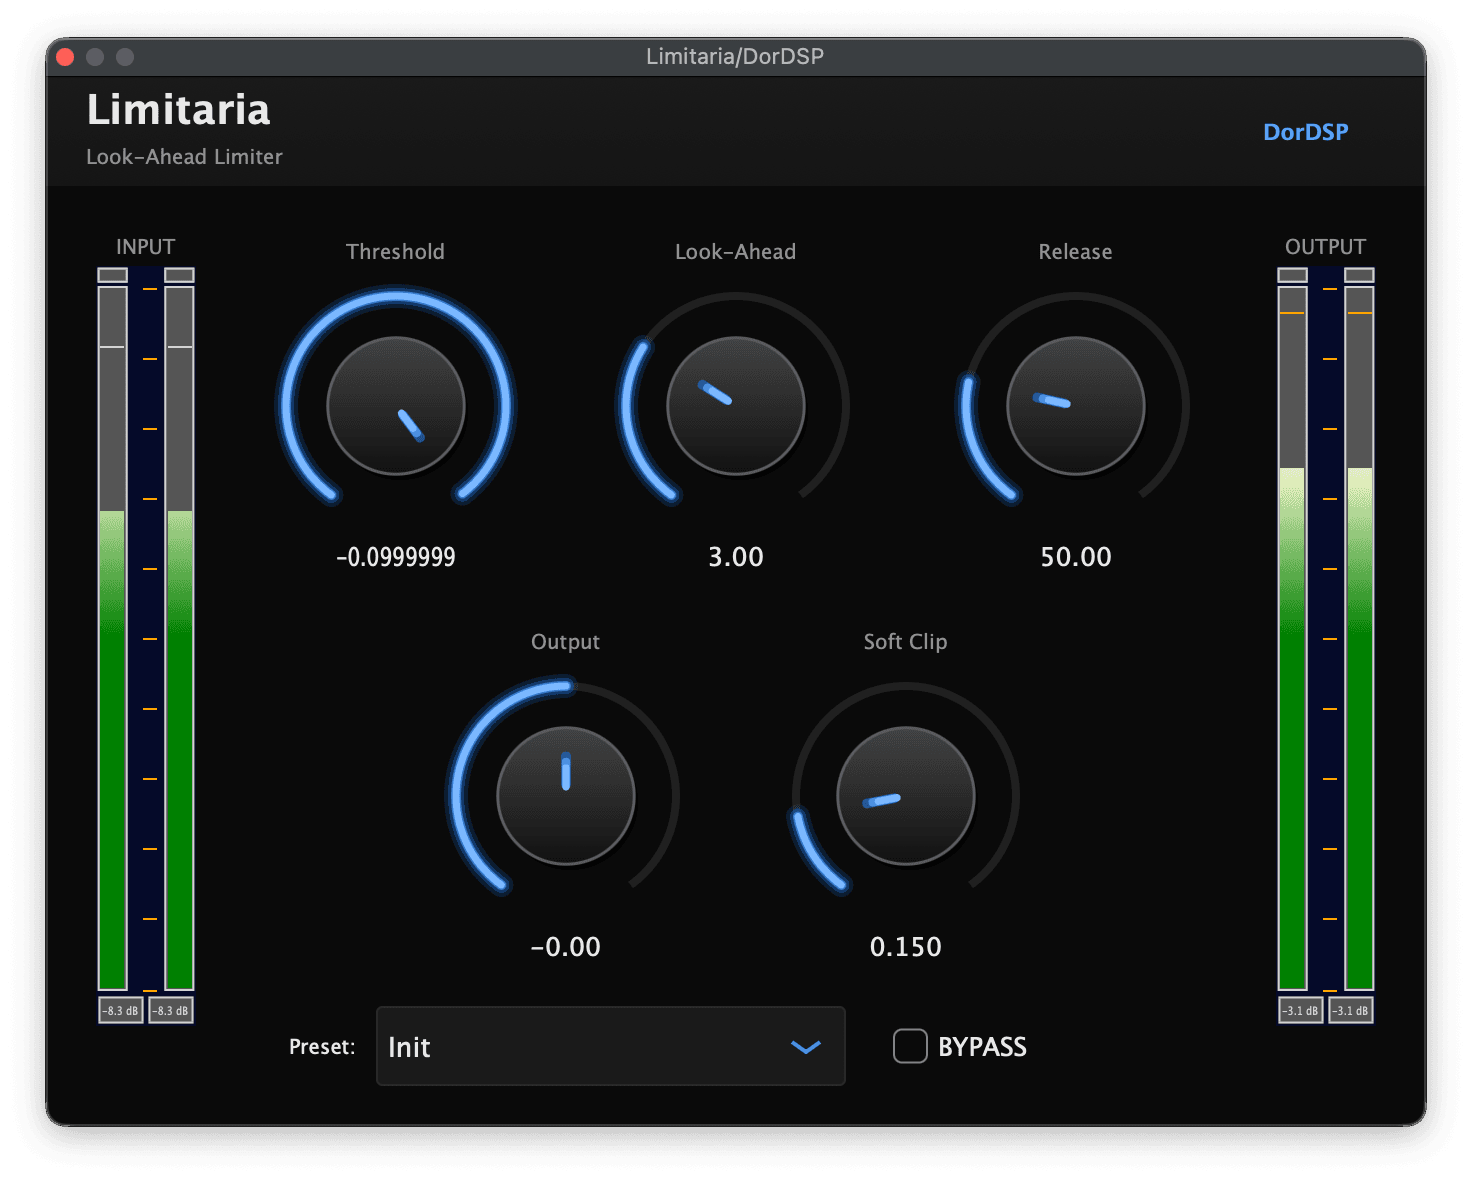Click the left INPUT meter peak readout -8.3 dB
This screenshot has width=1472, height=1180.
[x=119, y=1010]
